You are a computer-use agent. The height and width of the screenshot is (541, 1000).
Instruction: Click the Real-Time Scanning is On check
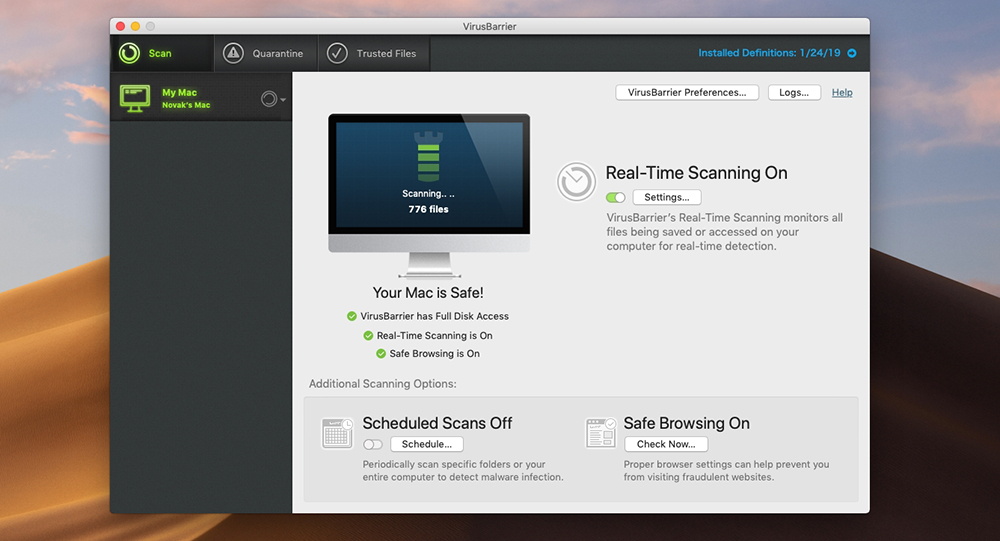click(x=368, y=335)
